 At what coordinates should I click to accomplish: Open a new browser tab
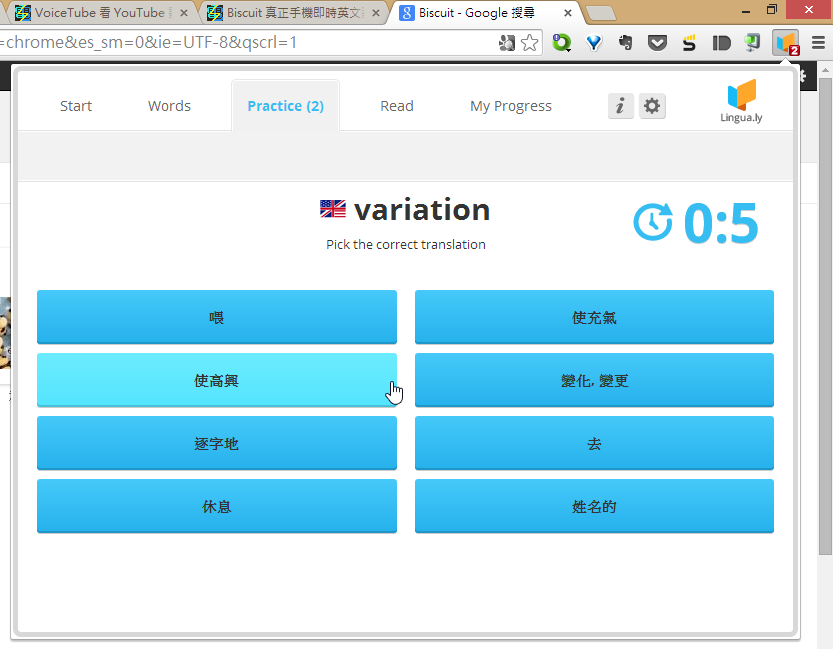pyautogui.click(x=601, y=13)
